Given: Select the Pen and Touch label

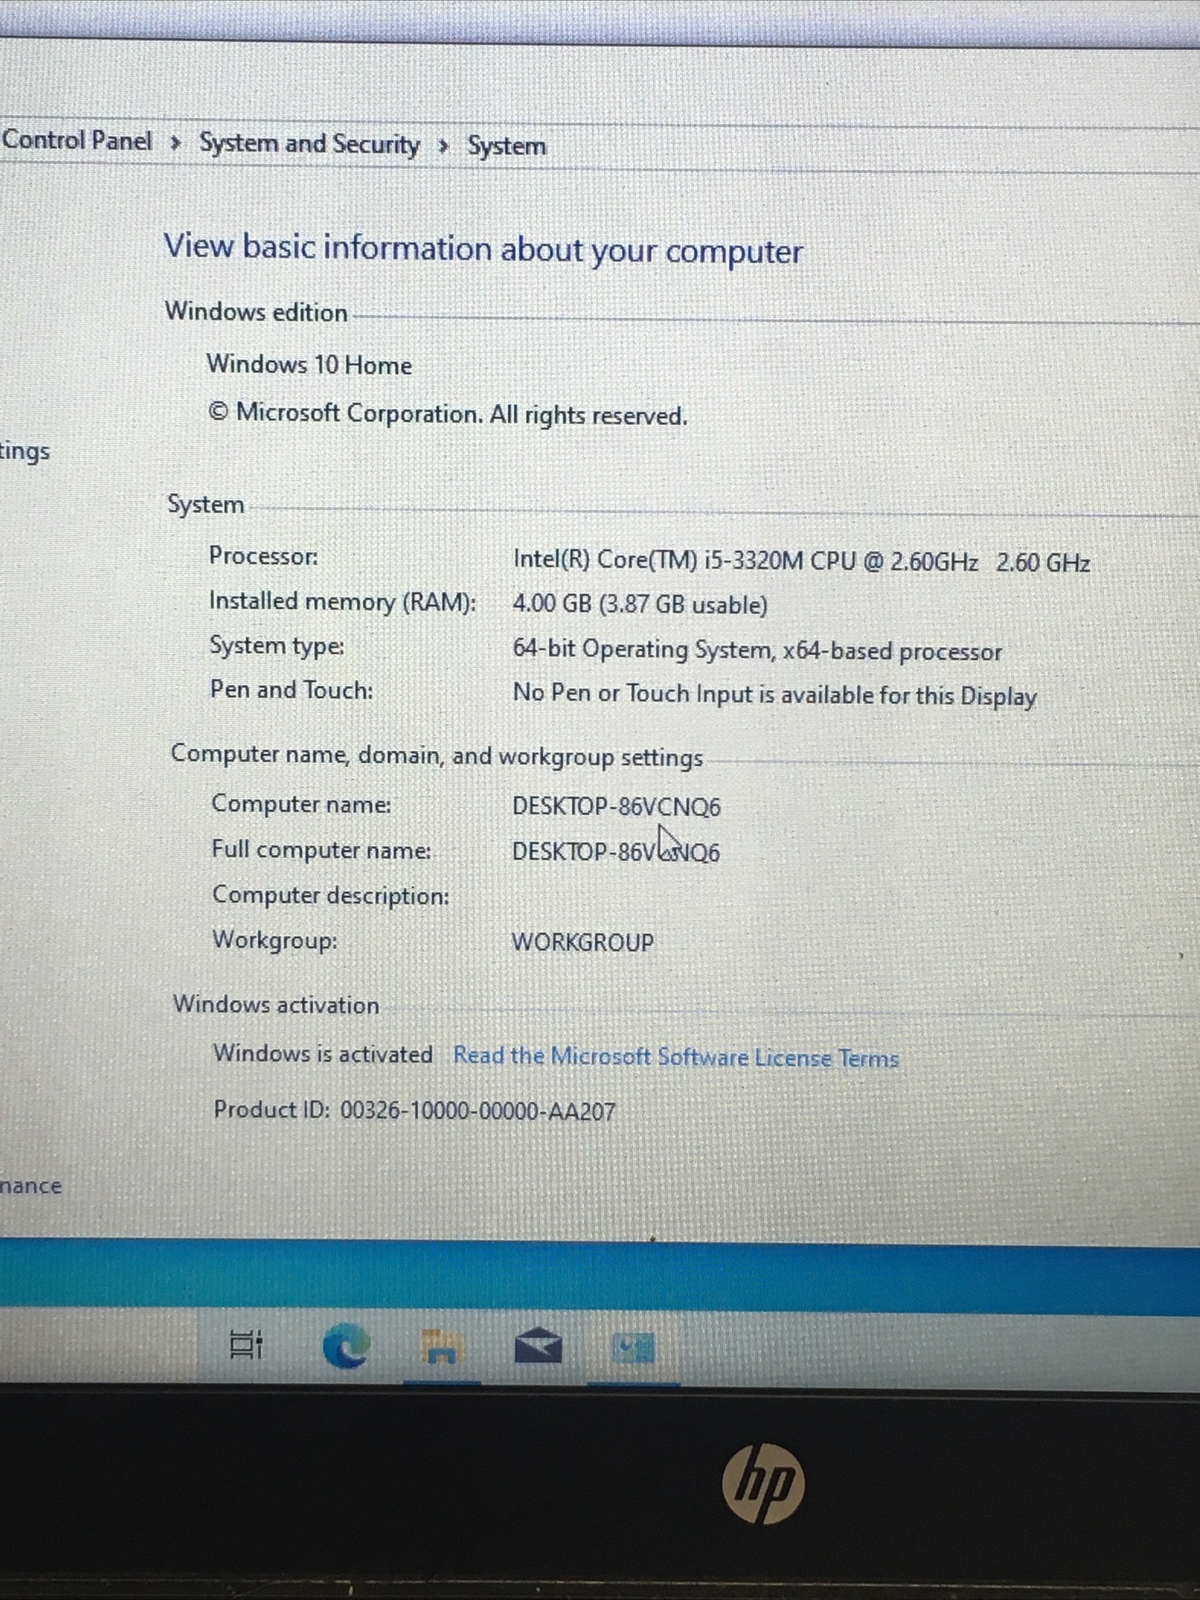Looking at the screenshot, I should [x=291, y=689].
